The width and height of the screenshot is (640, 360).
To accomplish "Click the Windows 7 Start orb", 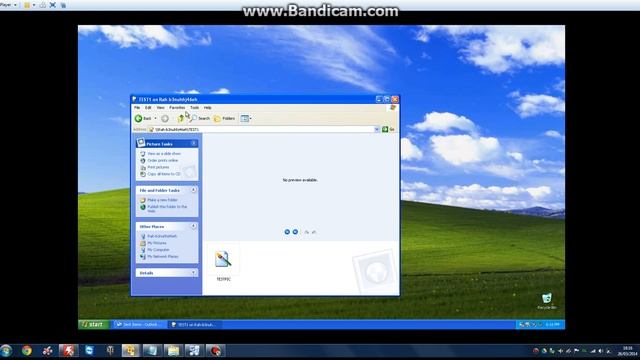I will tap(6, 351).
